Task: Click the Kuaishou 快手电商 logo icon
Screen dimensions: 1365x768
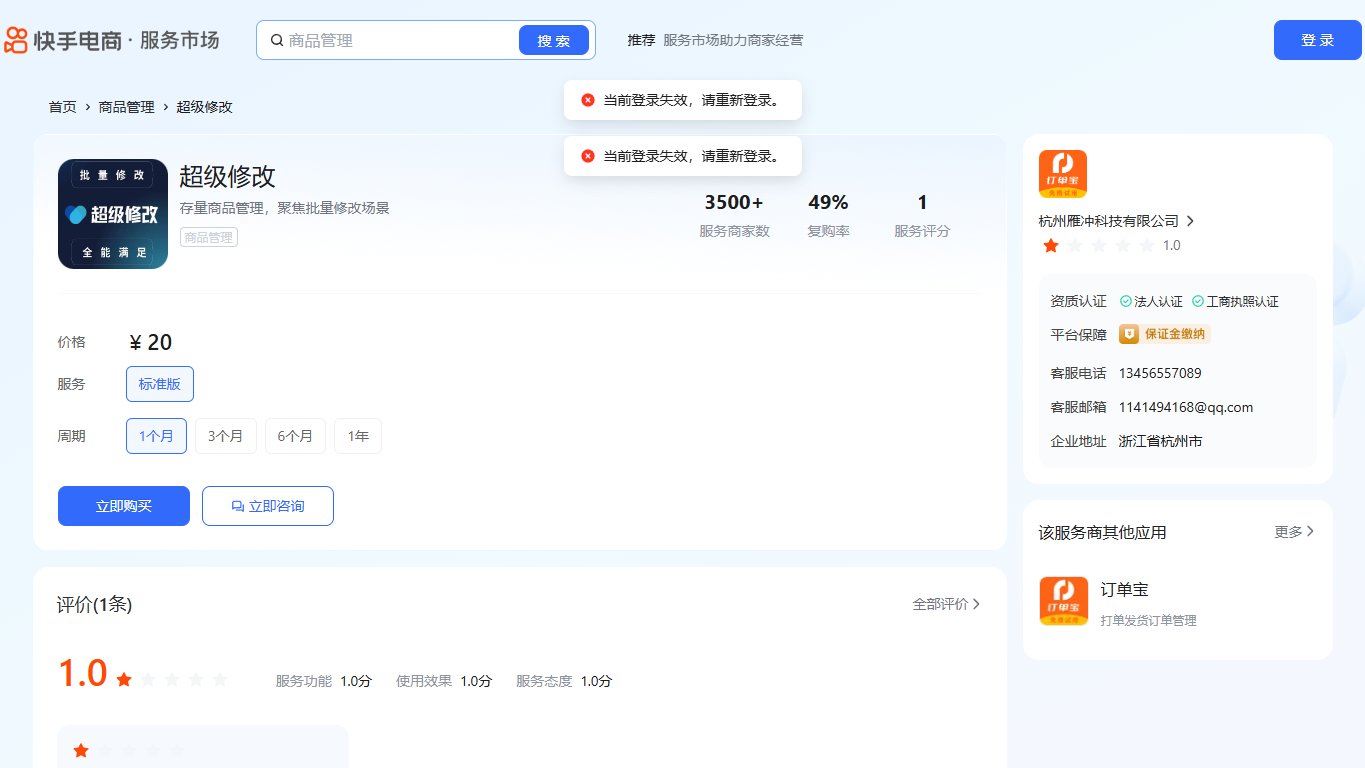Action: [16, 40]
